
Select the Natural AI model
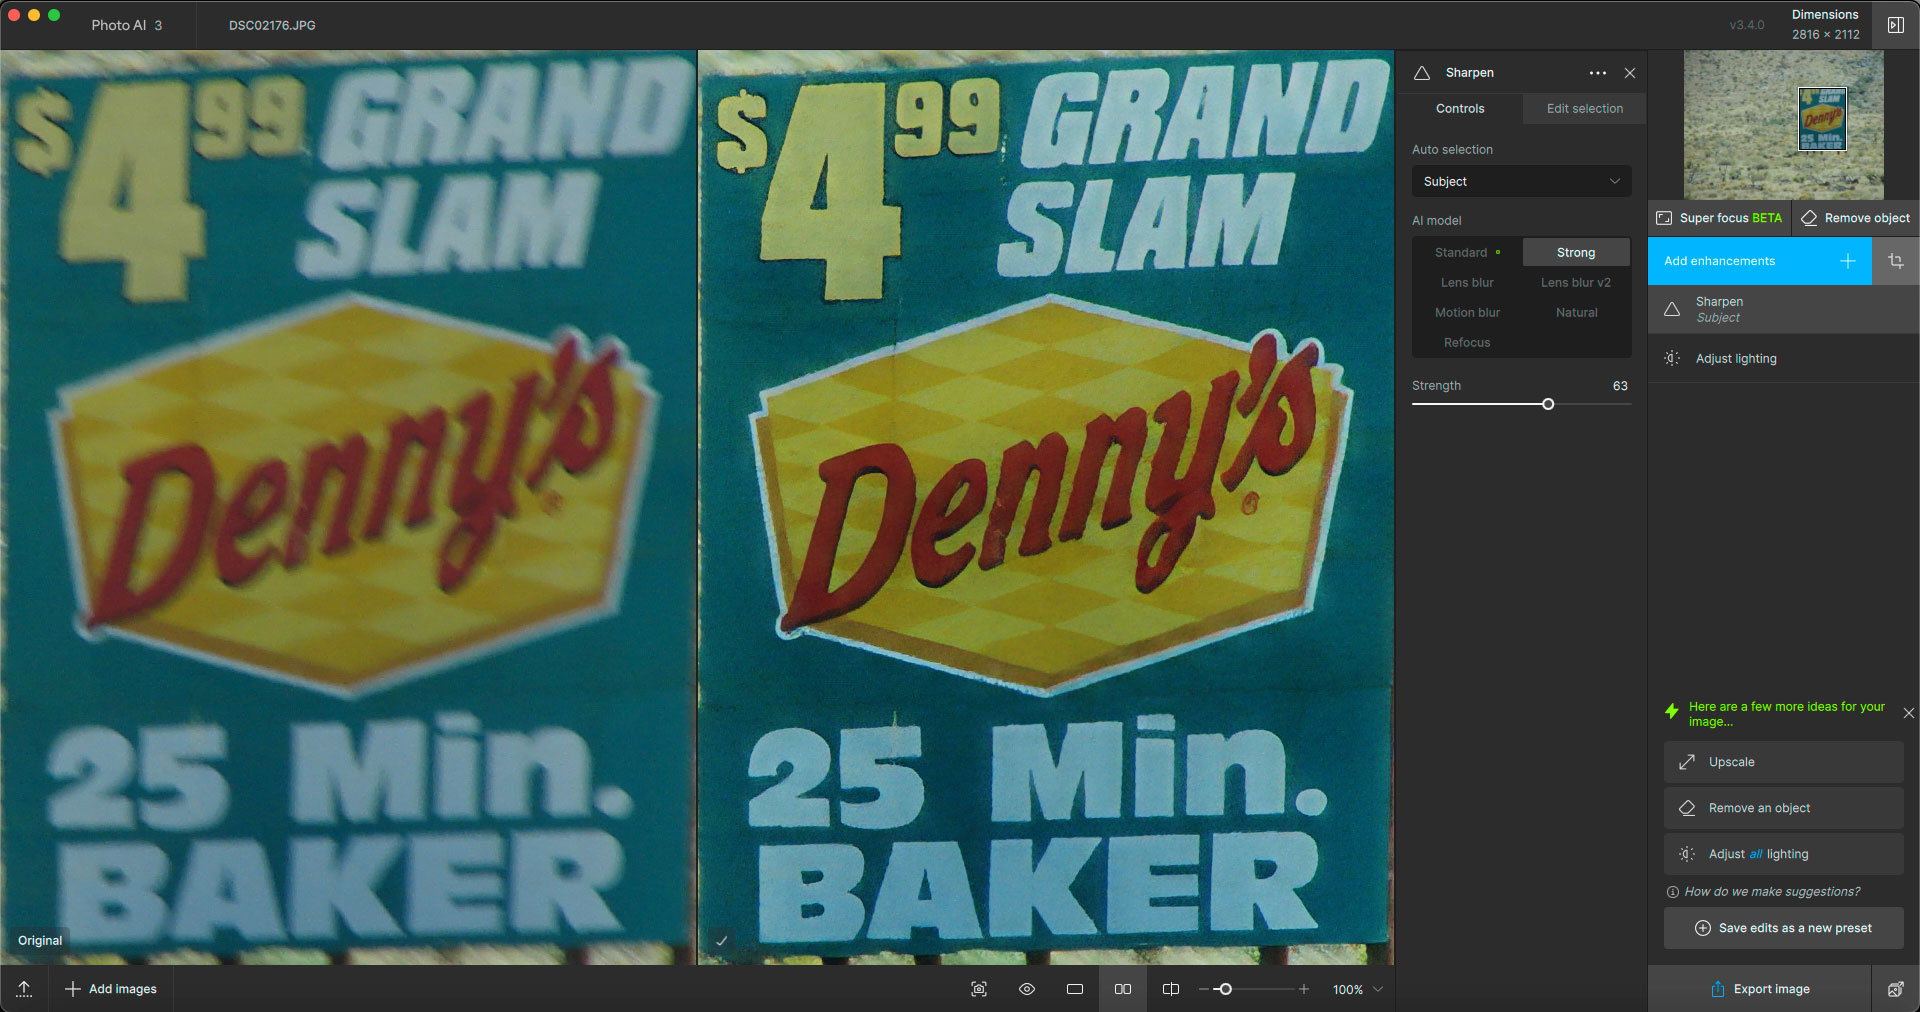(1576, 313)
